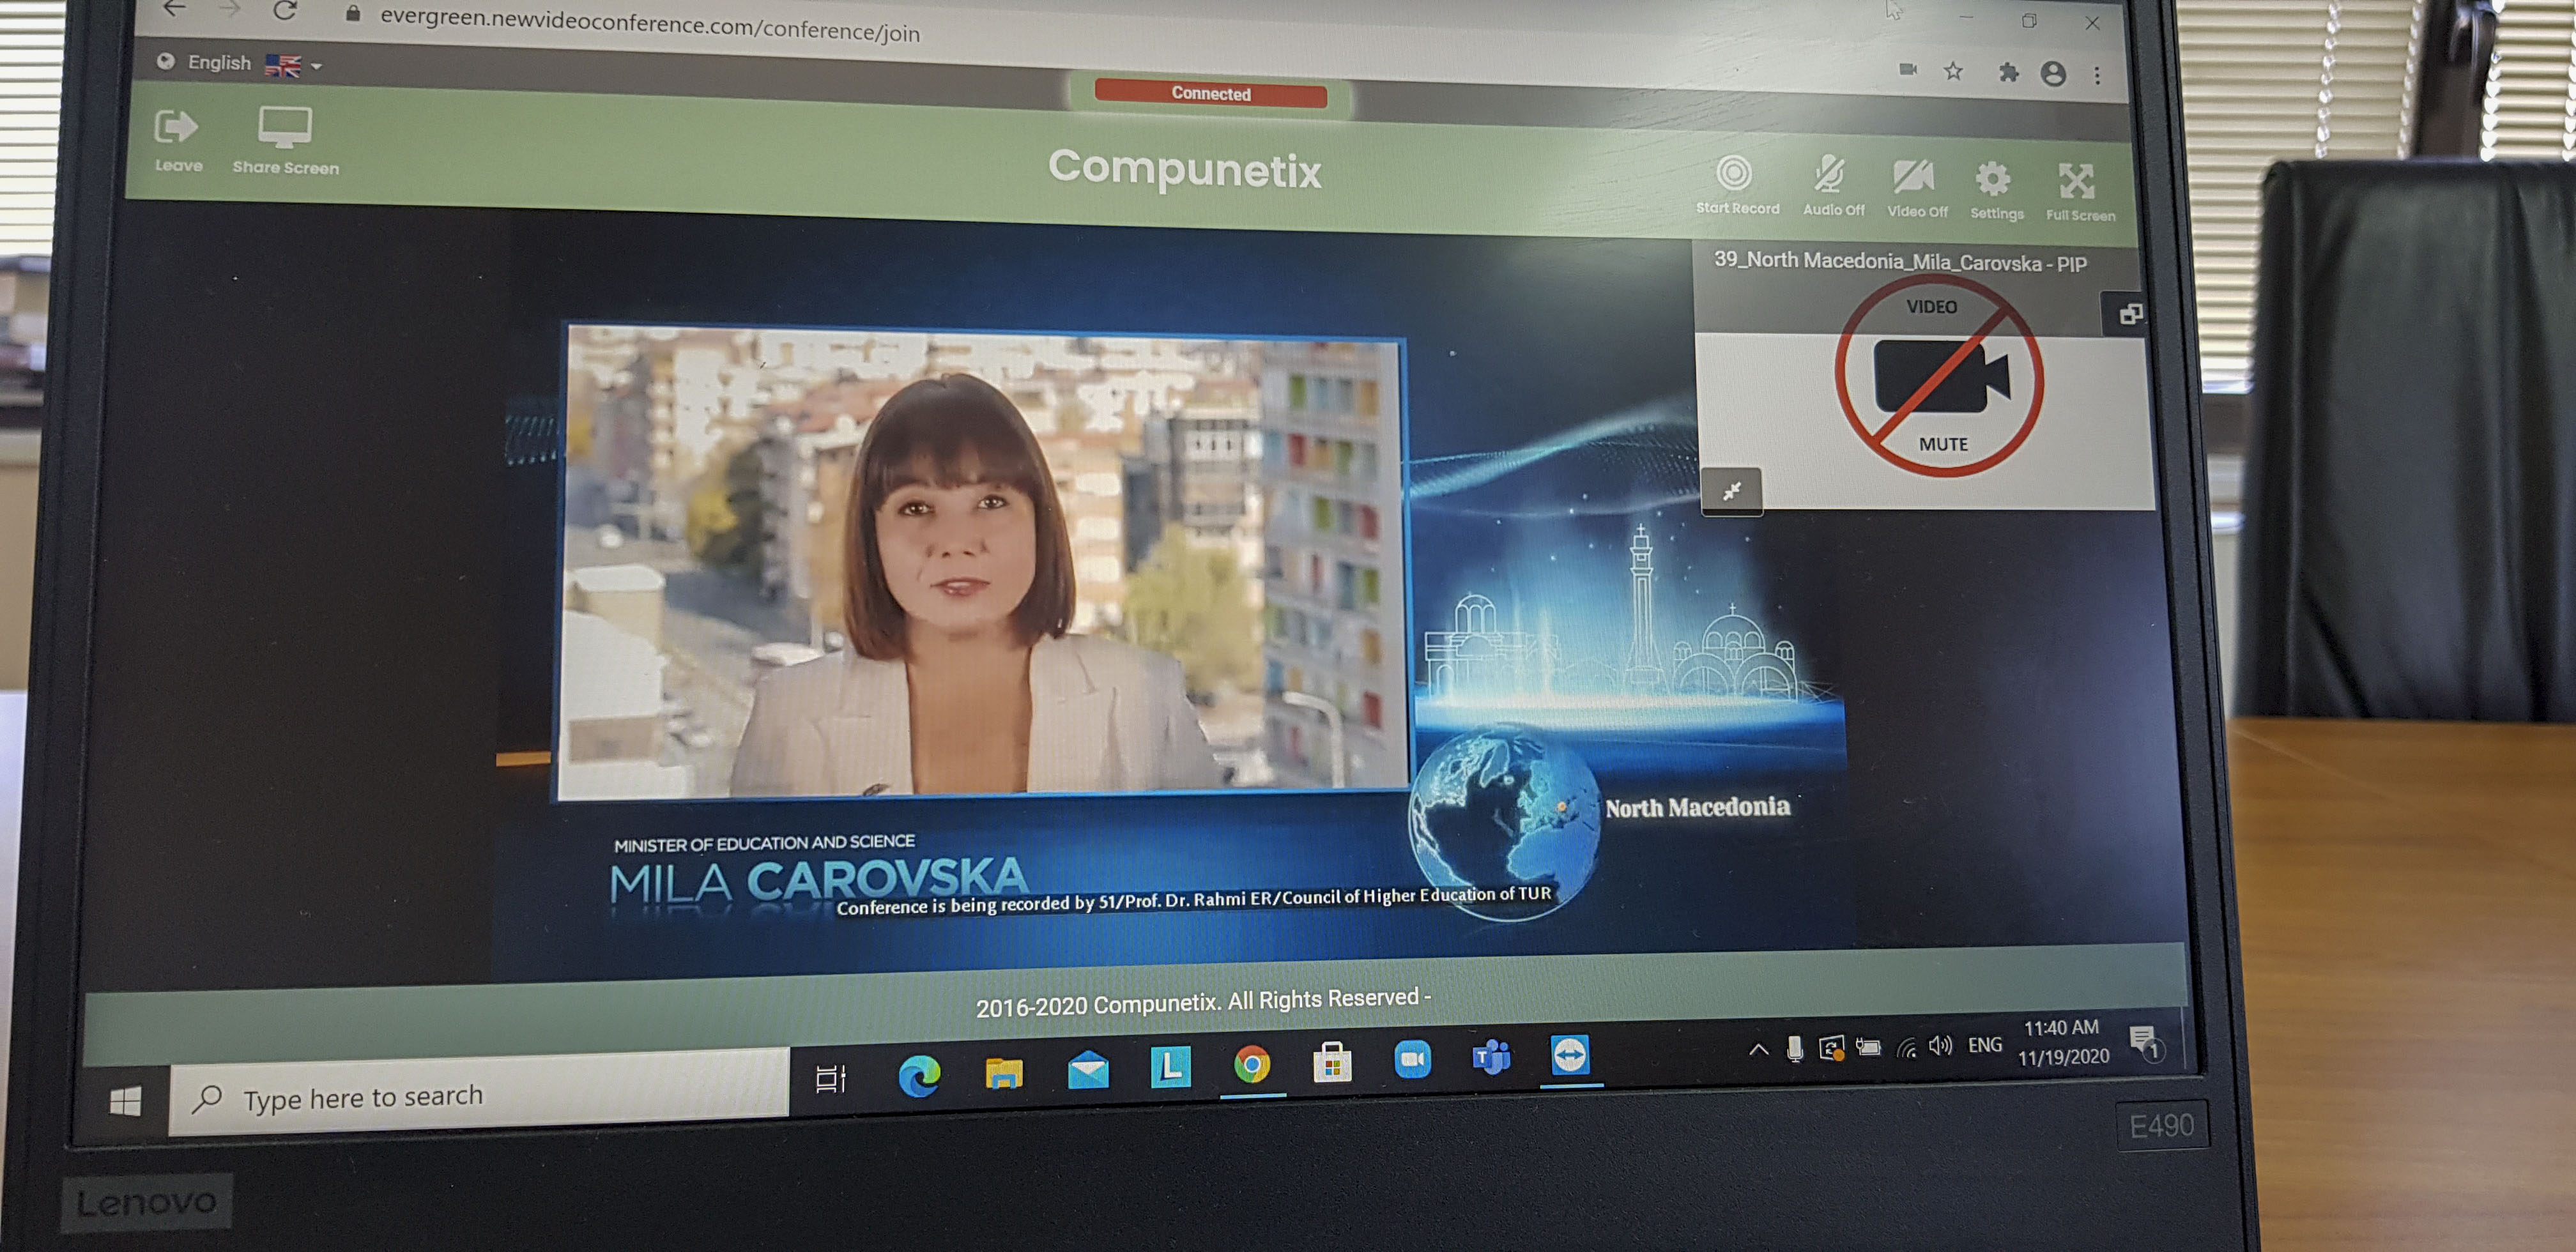Open Task View in the taskbar

pos(830,1078)
